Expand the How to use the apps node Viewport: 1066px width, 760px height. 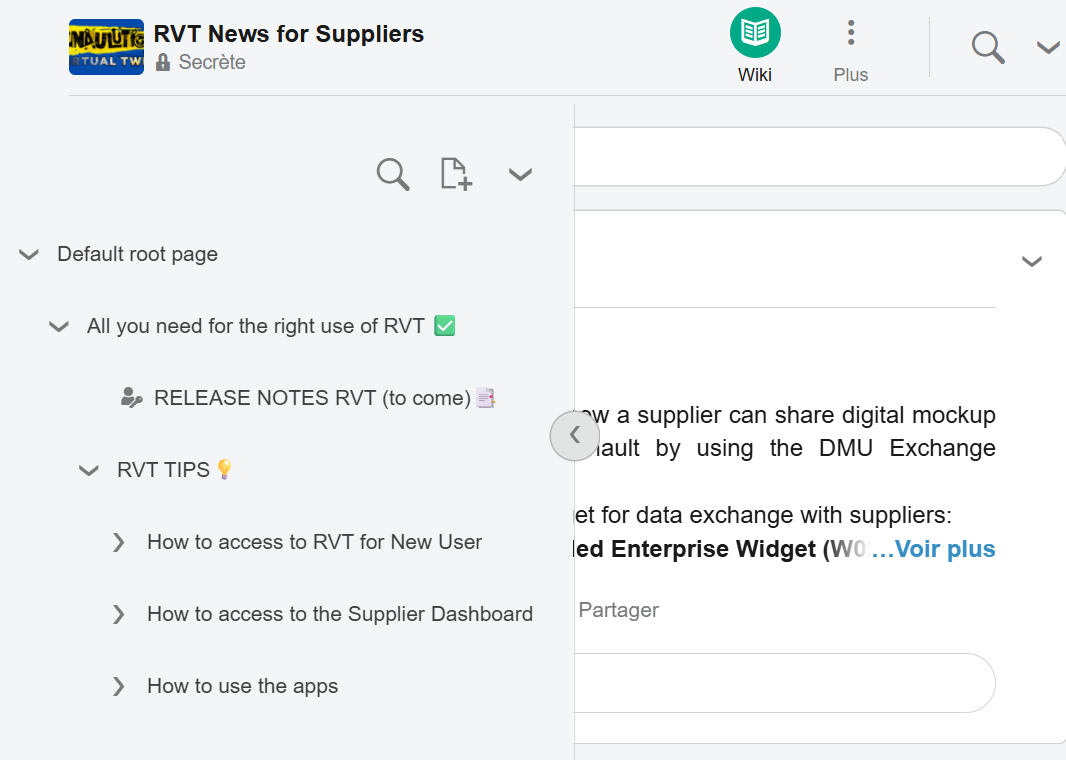(x=119, y=687)
